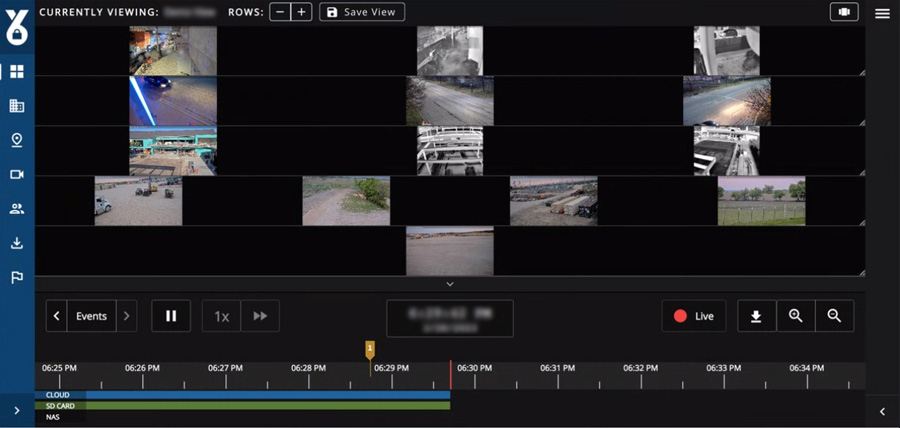Go to the next event
900x428 pixels.
[x=127, y=316]
